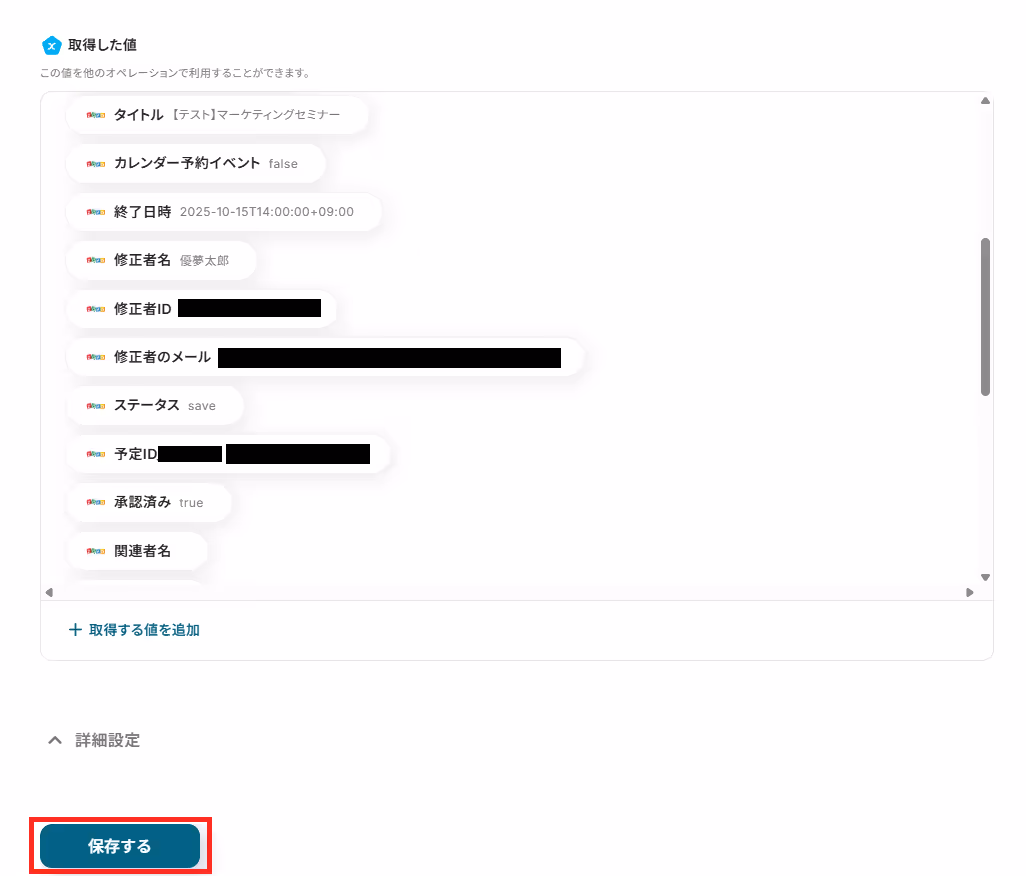Click the icon beside 修正者名
This screenshot has width=1026, height=876.
coord(96,260)
